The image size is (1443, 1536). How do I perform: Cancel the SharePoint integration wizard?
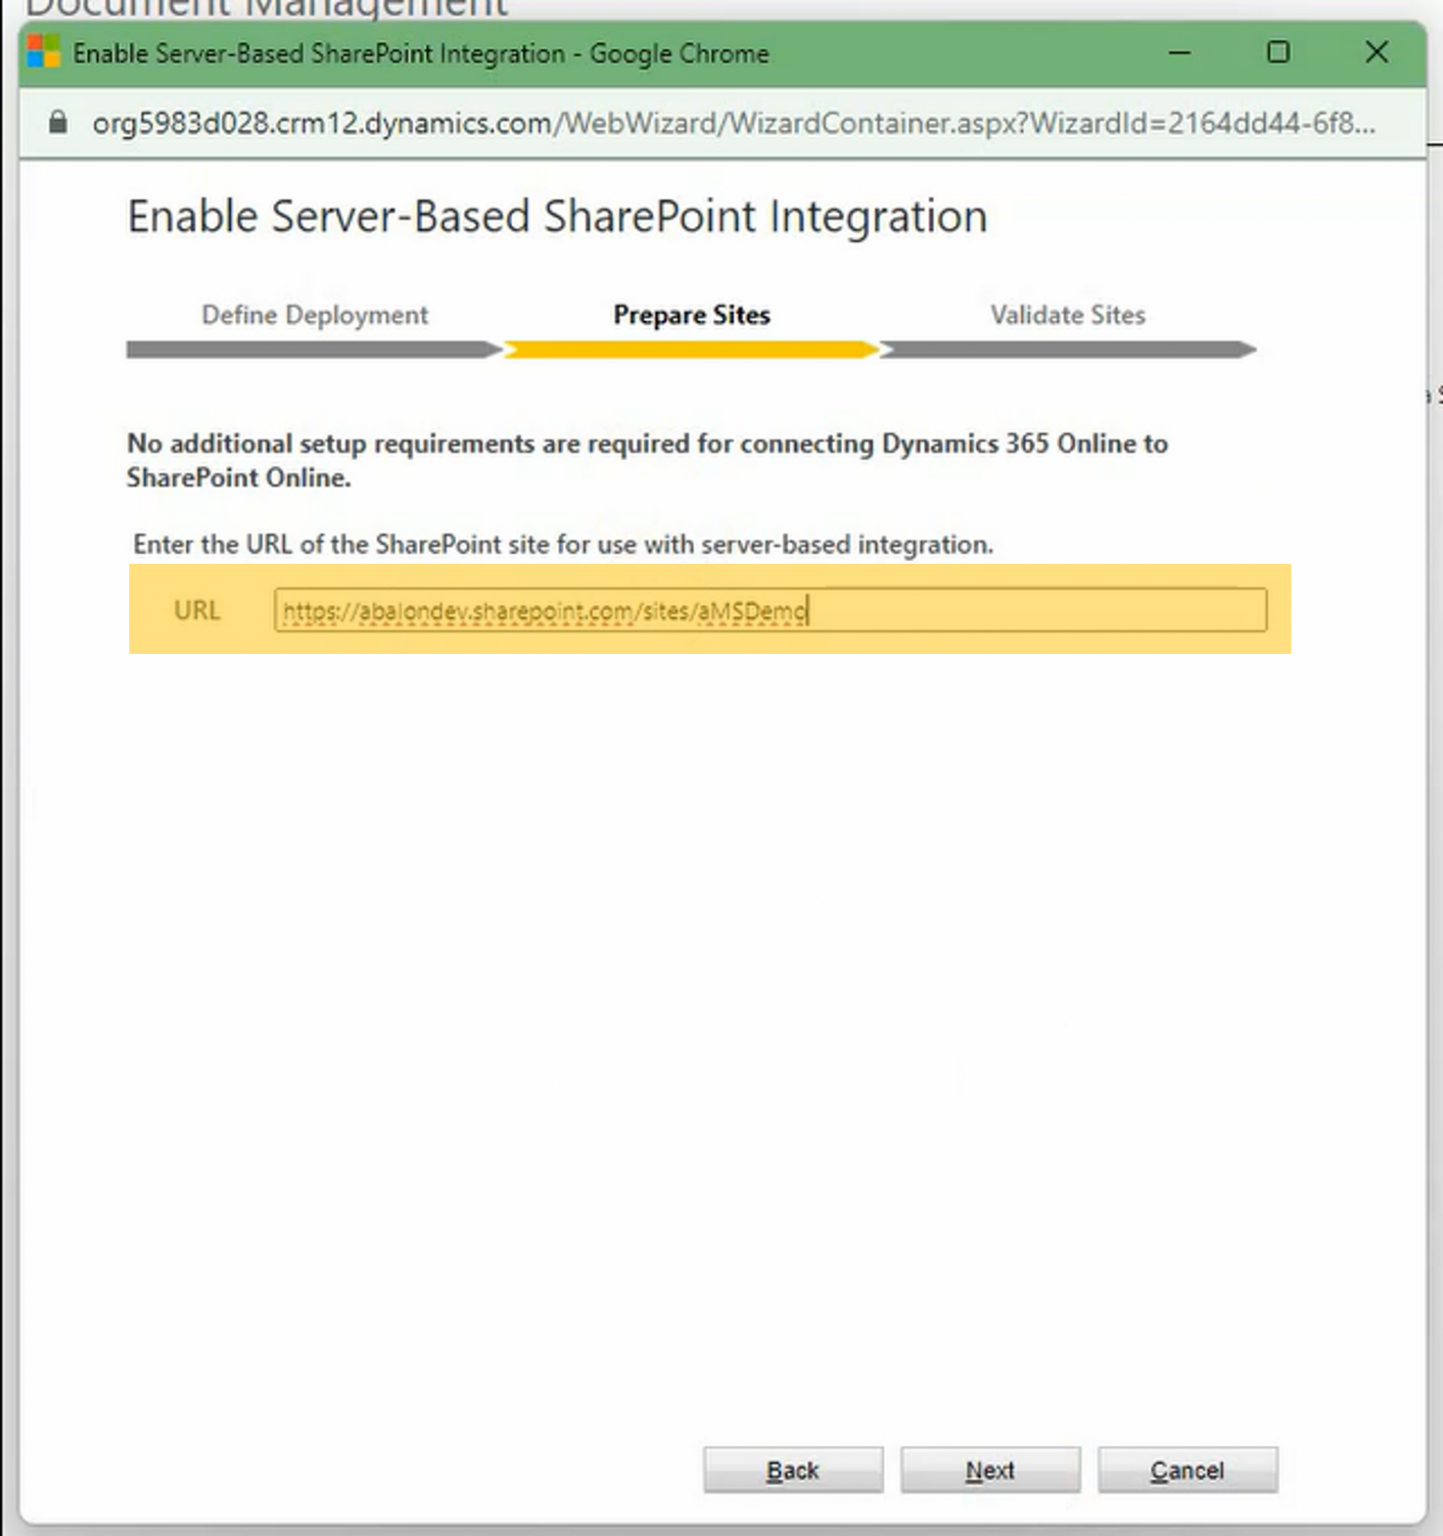pyautogui.click(x=1187, y=1469)
